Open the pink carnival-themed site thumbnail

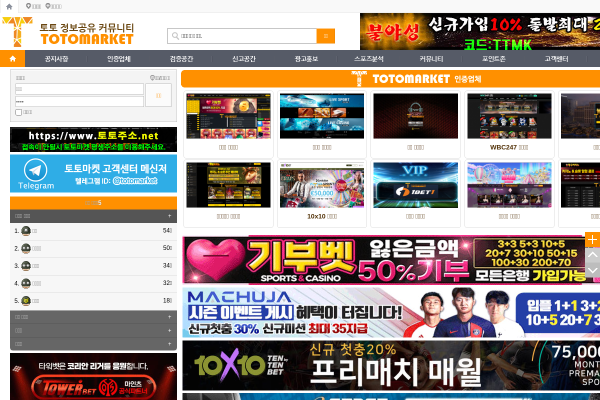pyautogui.click(x=509, y=185)
